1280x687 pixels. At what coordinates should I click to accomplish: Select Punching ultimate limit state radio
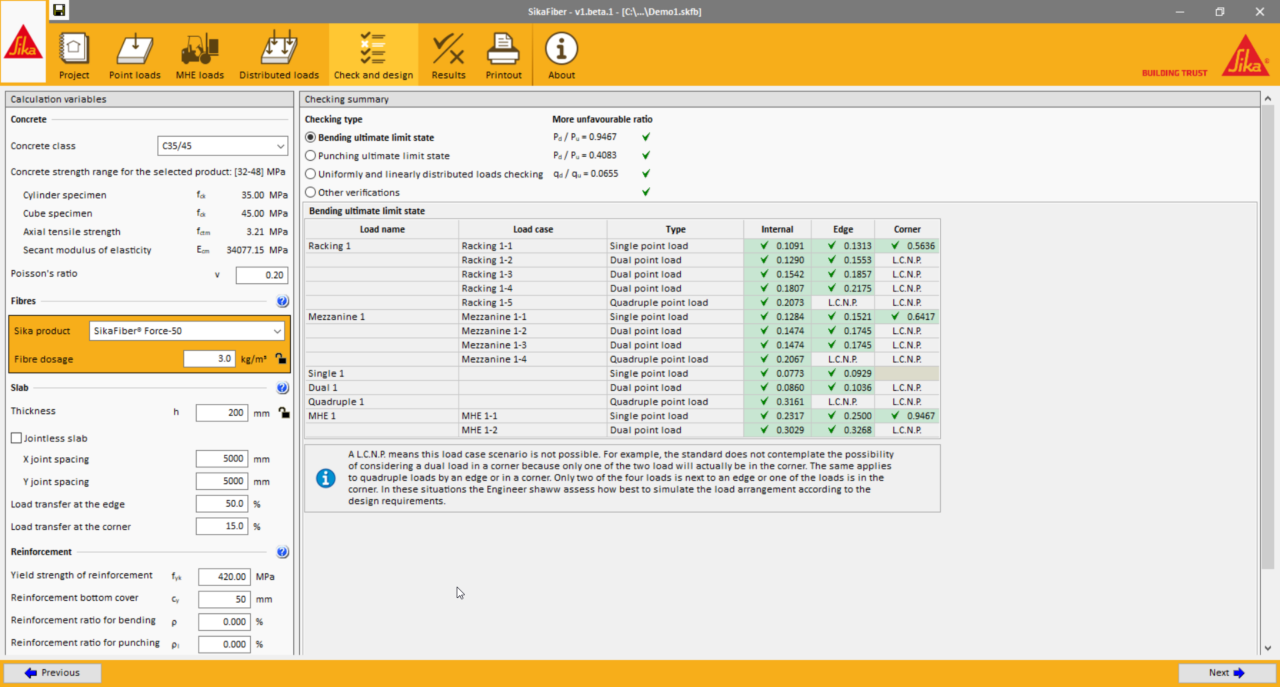pos(310,156)
